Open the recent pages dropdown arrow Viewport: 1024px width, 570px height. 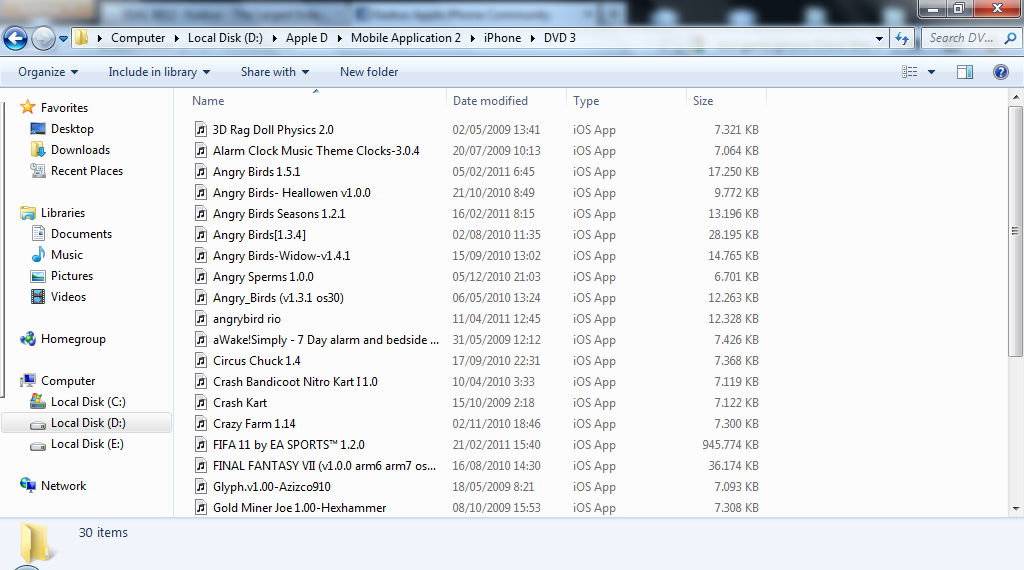pyautogui.click(x=63, y=39)
